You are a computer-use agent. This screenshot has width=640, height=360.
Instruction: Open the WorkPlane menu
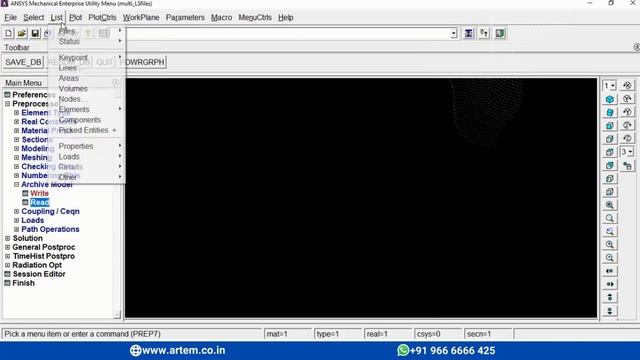click(141, 18)
